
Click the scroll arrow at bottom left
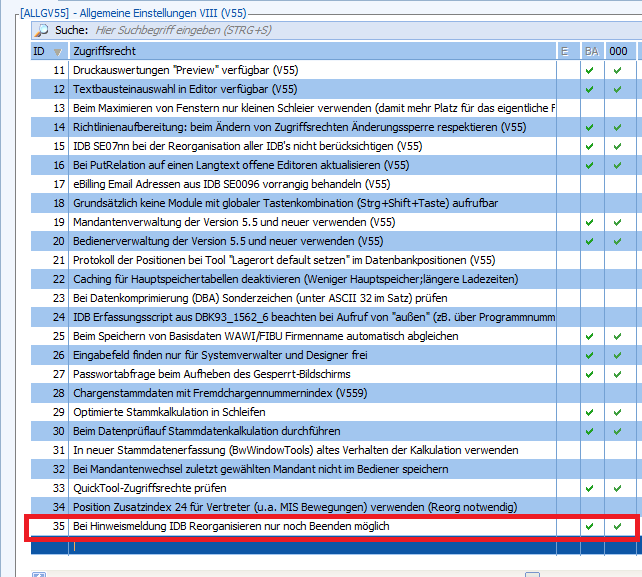(x=39, y=573)
